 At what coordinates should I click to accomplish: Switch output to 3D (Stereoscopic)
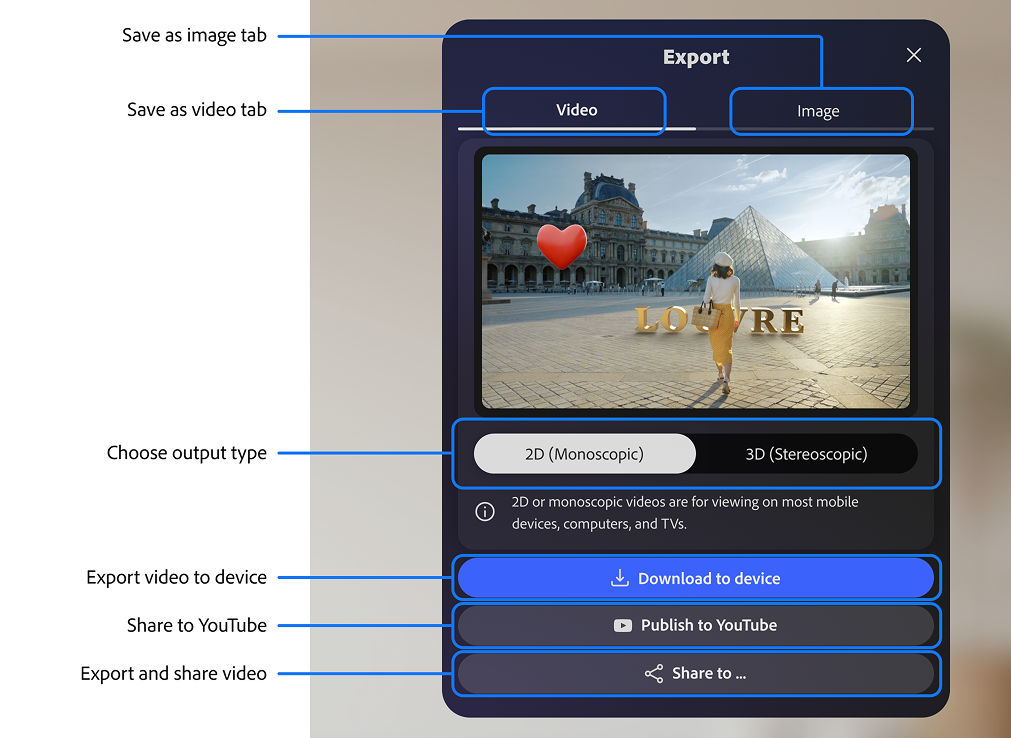(x=806, y=453)
